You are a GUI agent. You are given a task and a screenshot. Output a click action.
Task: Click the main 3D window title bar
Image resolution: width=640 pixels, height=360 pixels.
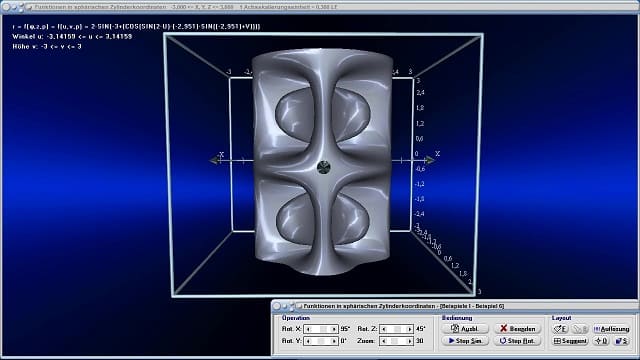(320, 7)
